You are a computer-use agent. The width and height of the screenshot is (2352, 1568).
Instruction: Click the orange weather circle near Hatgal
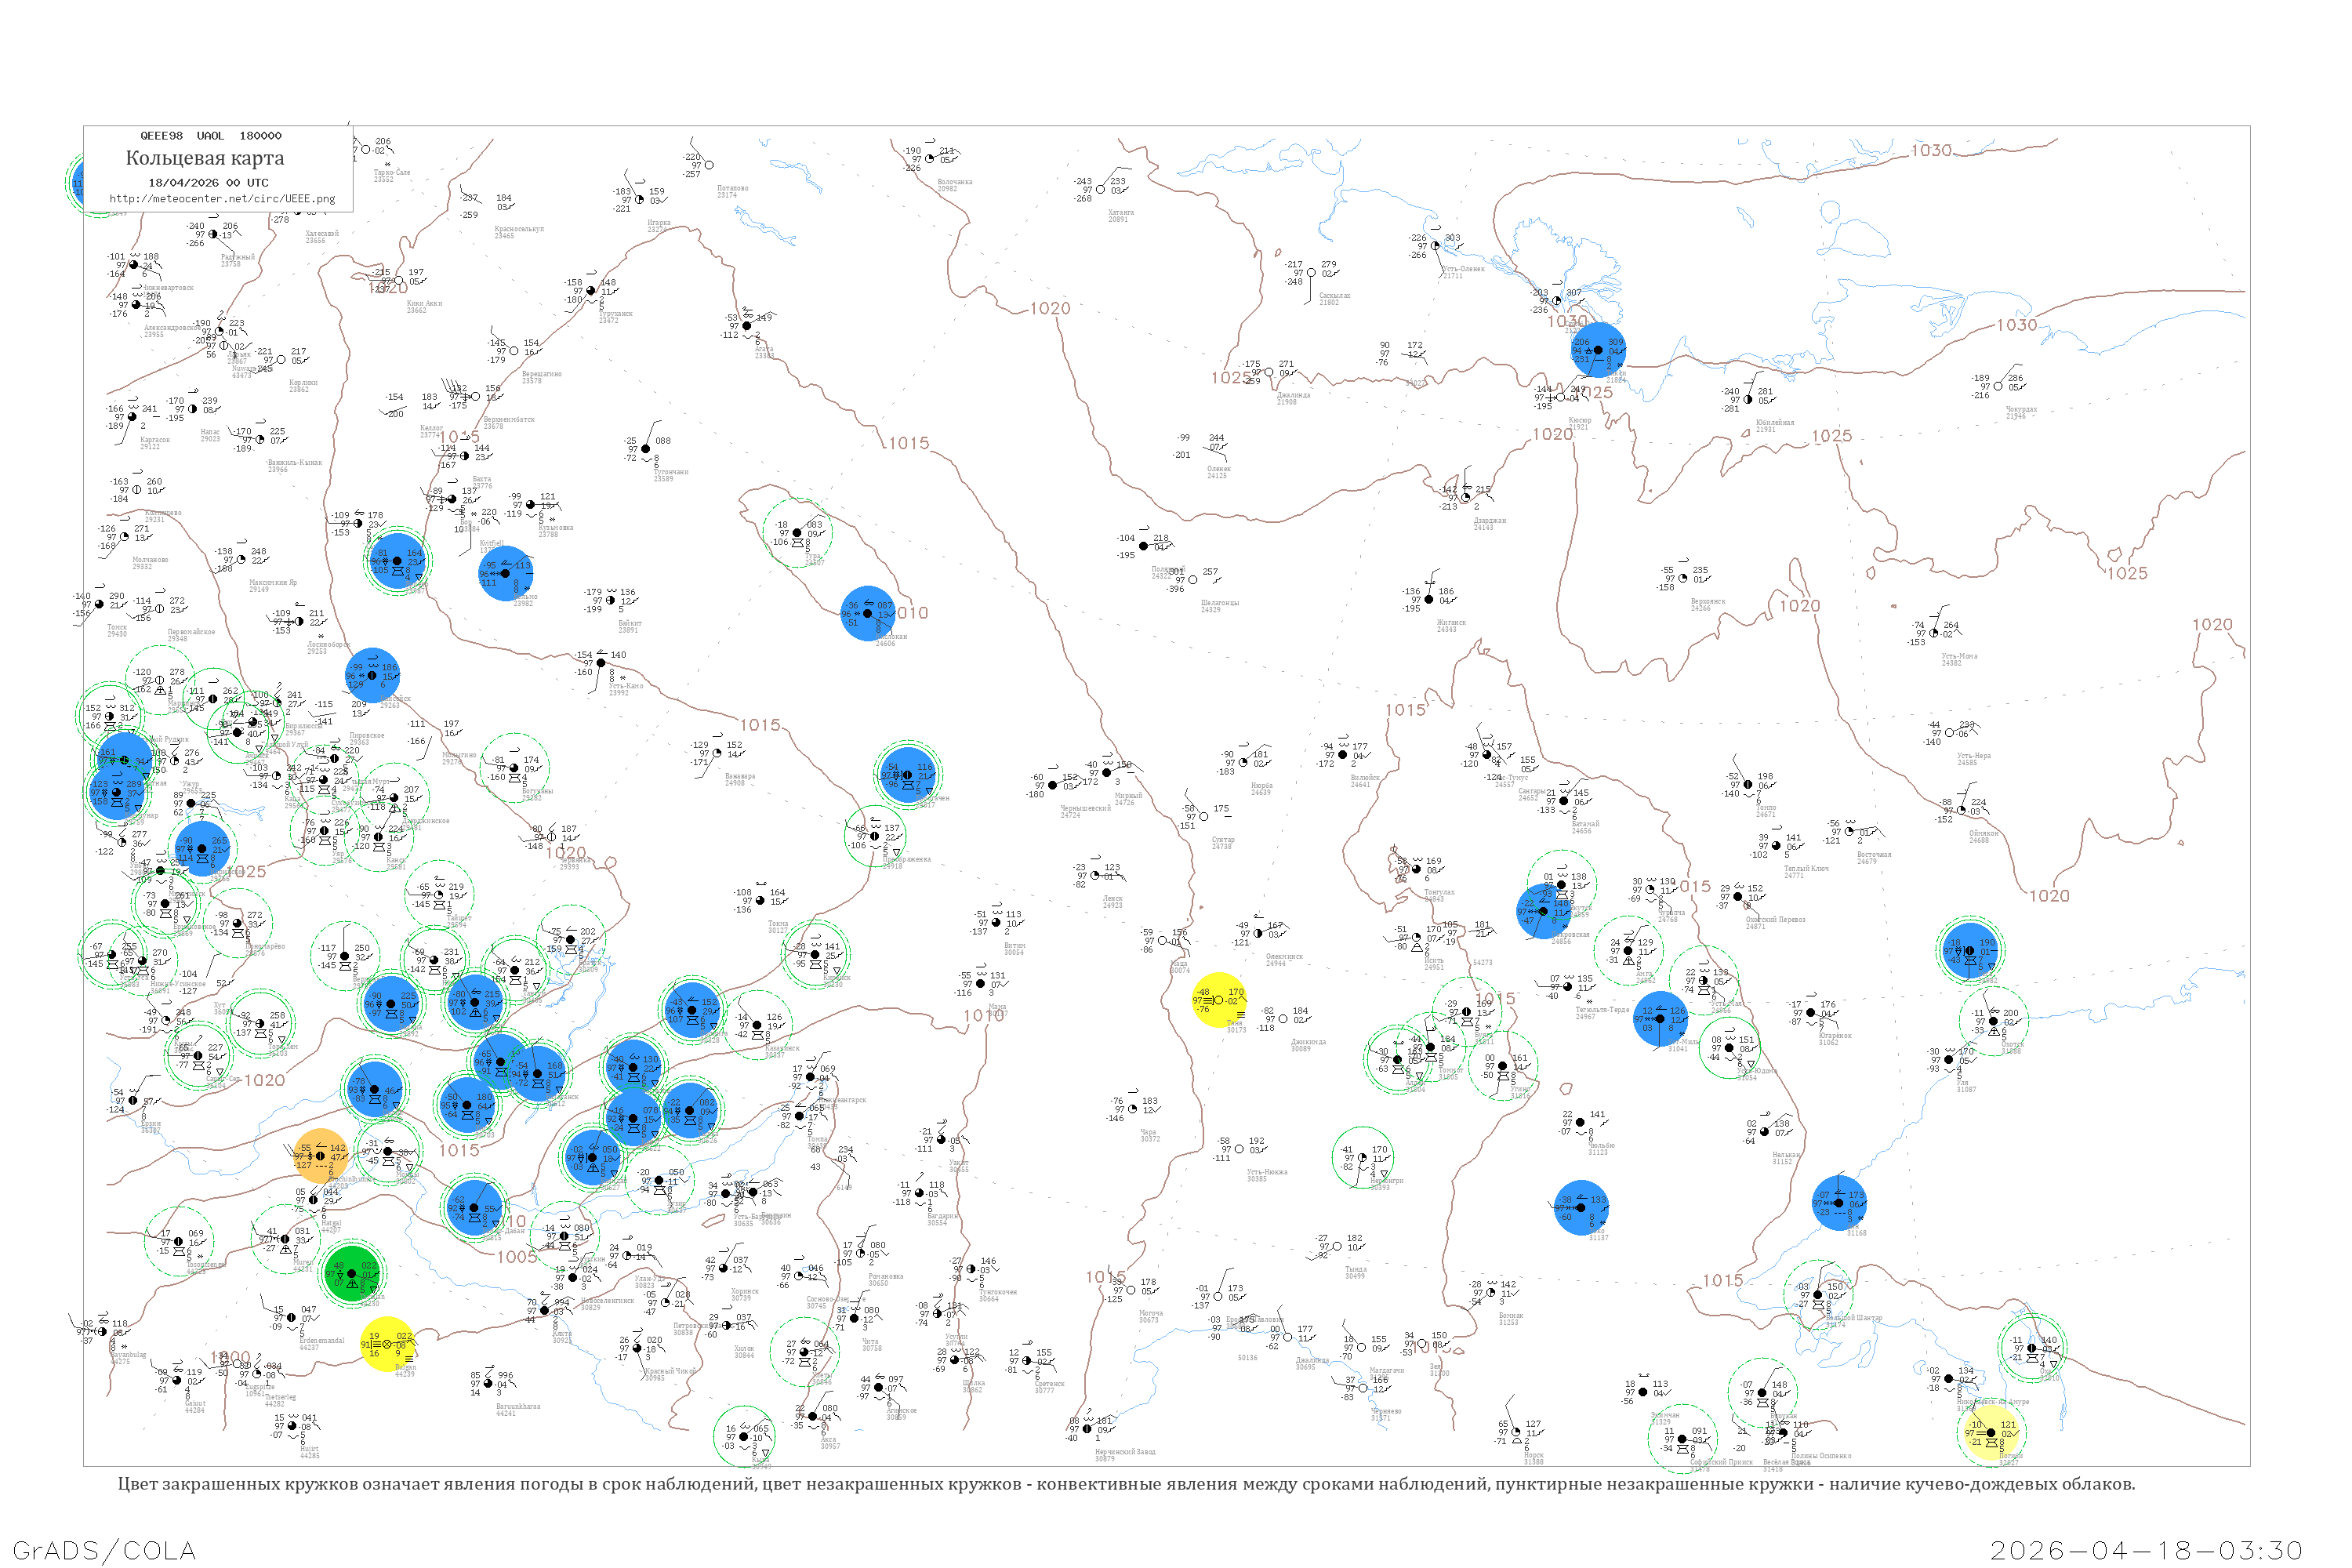point(321,1155)
